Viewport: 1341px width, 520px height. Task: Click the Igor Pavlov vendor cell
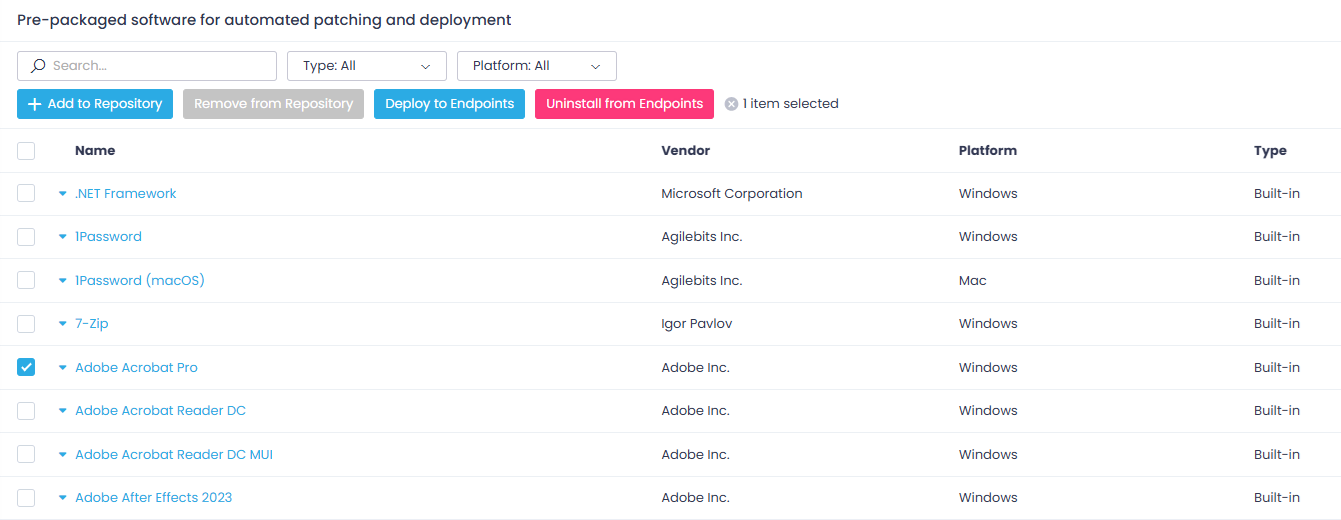[x=699, y=324]
